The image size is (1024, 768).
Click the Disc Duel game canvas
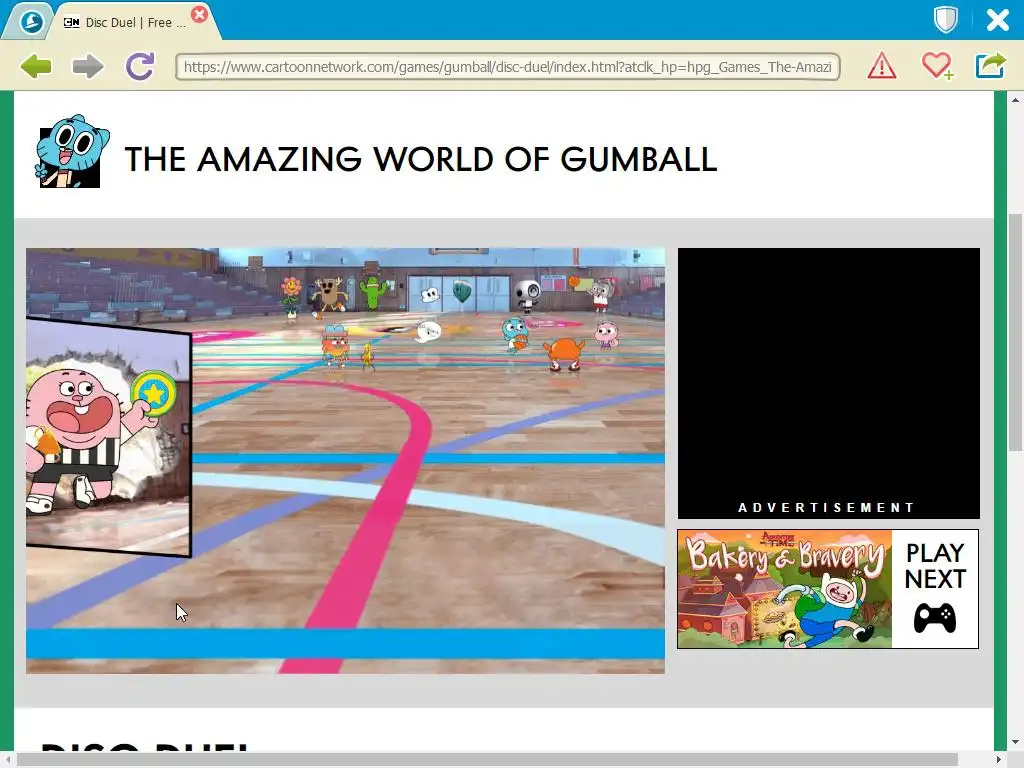click(345, 460)
